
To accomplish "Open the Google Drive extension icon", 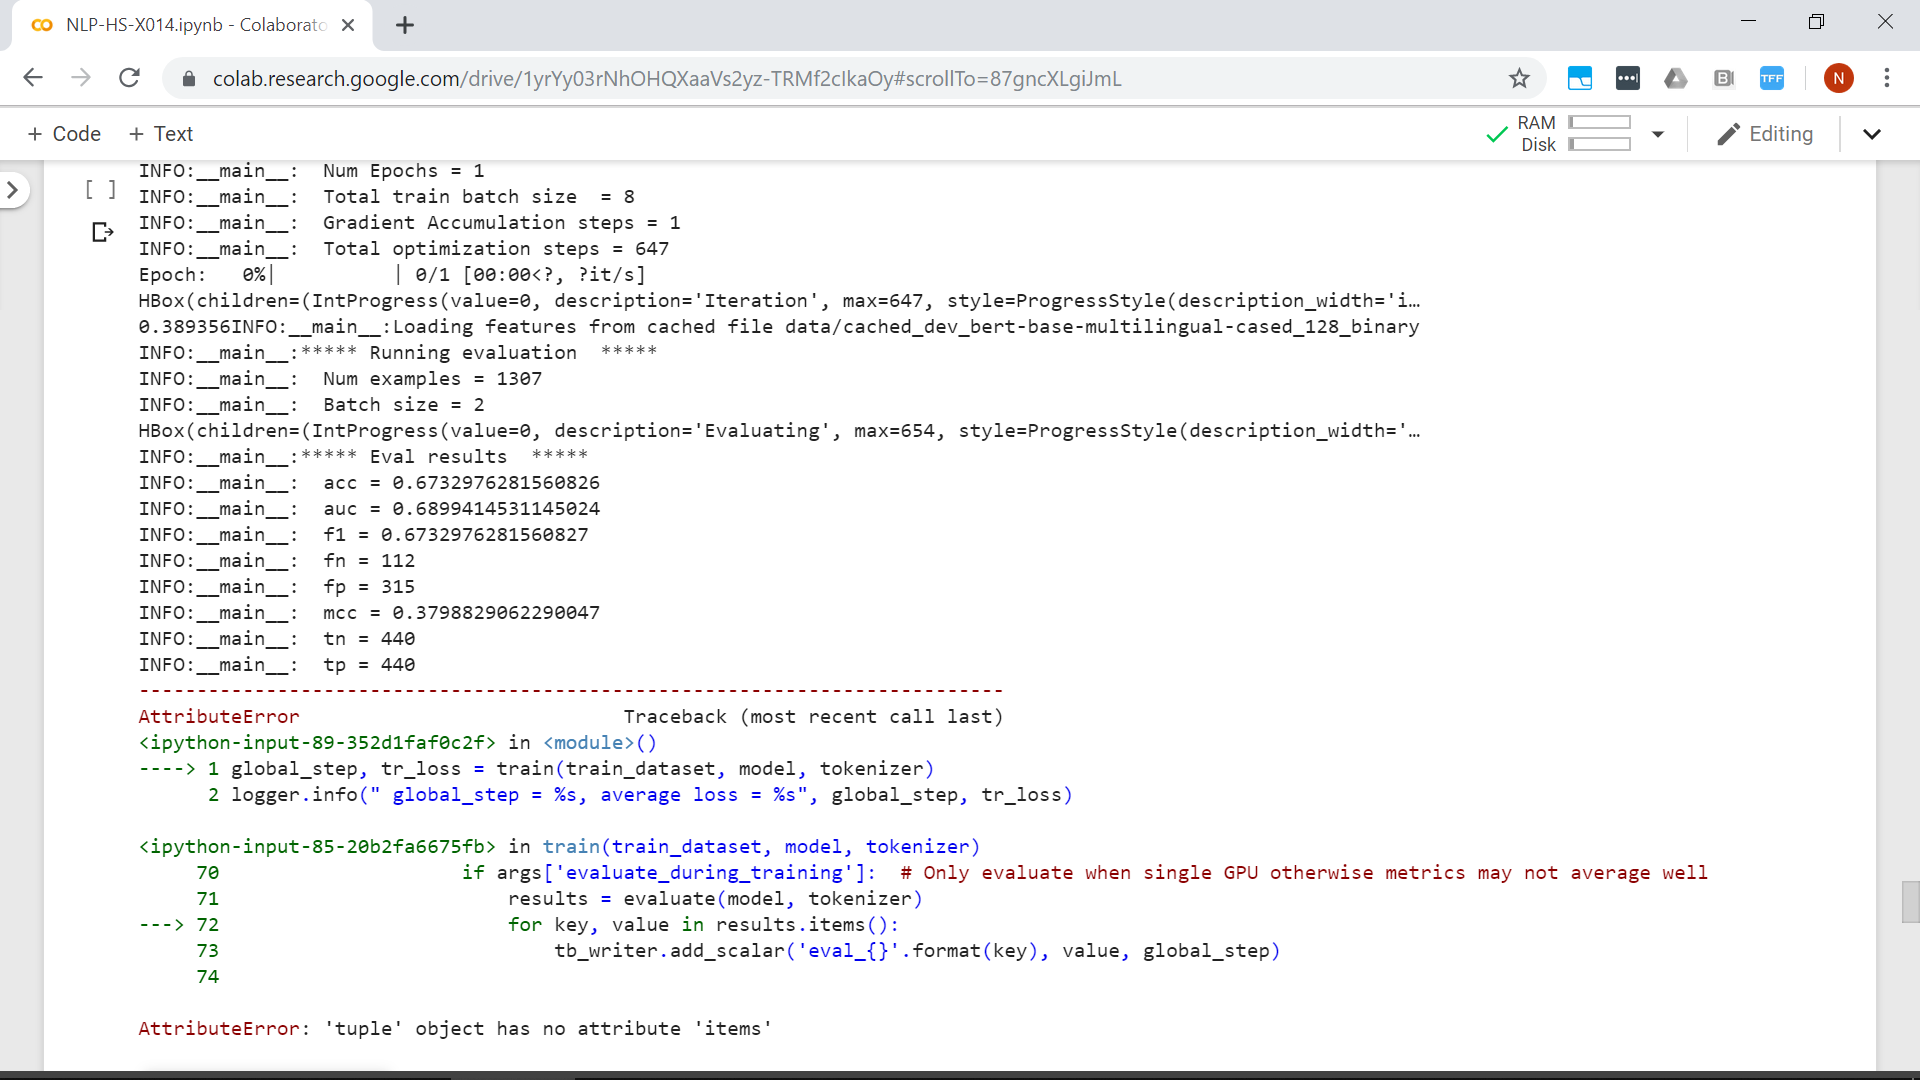I will [x=1677, y=79].
